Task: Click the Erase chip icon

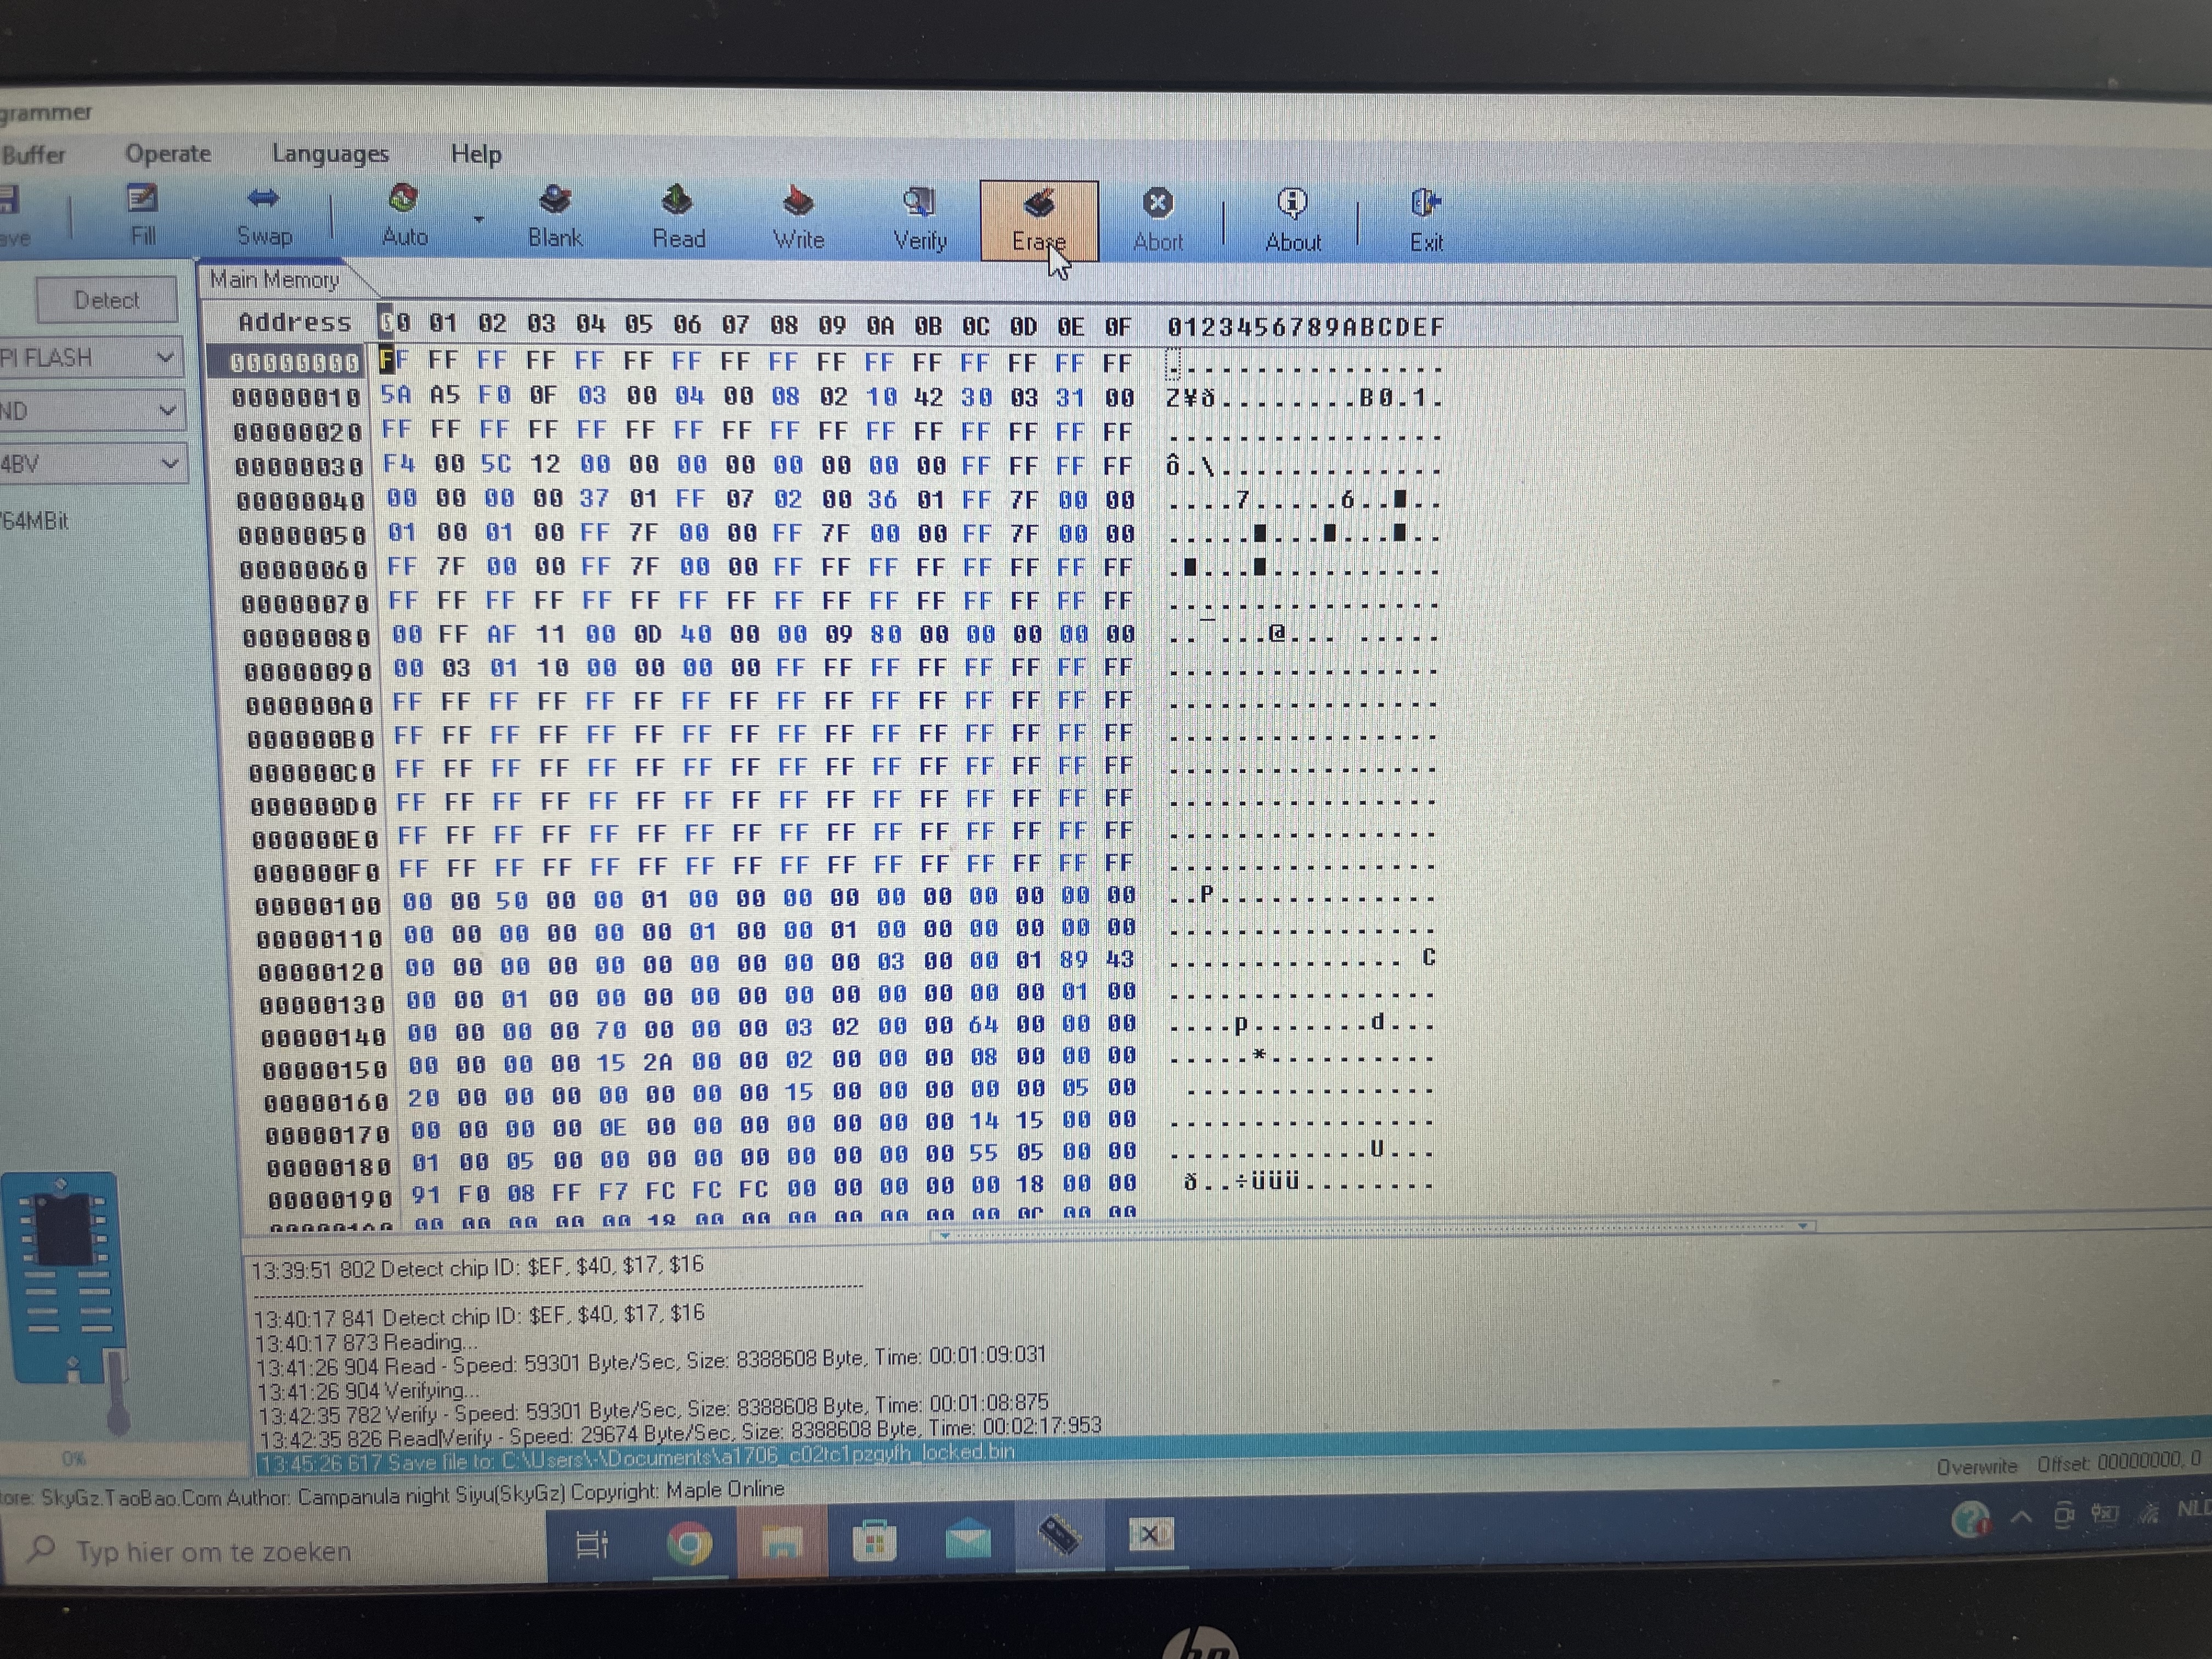Action: point(1039,221)
